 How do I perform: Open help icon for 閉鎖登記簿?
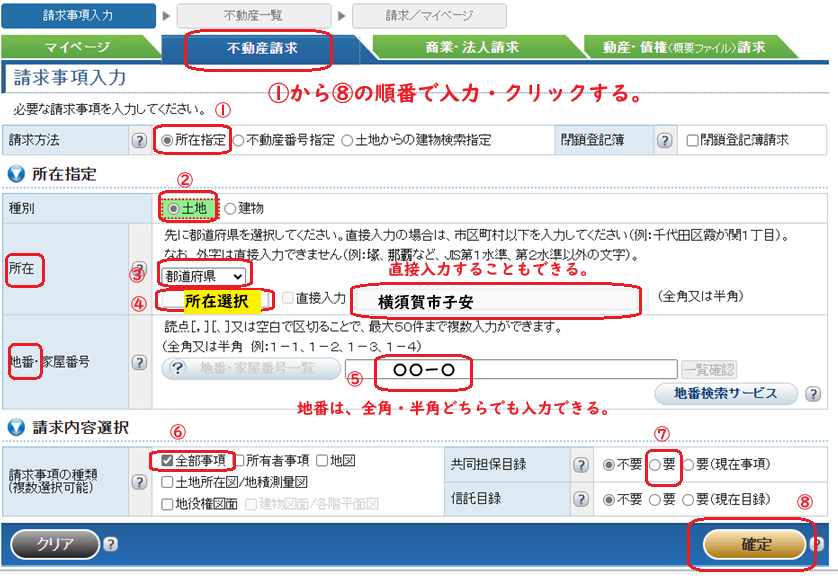(664, 141)
